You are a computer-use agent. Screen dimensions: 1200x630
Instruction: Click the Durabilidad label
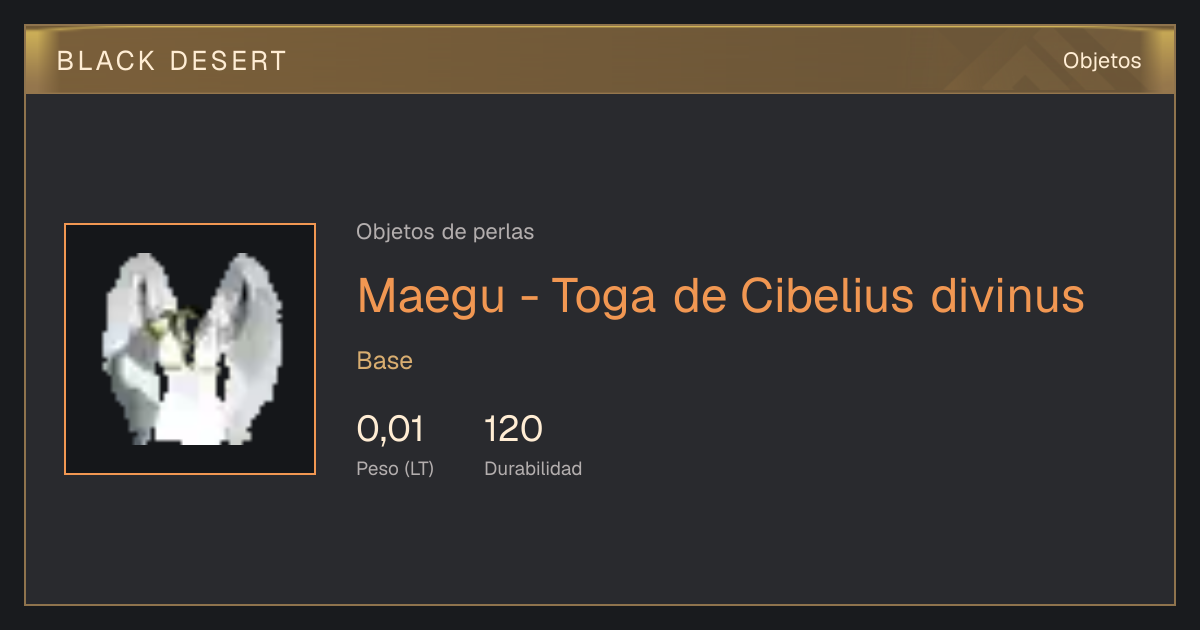533,468
